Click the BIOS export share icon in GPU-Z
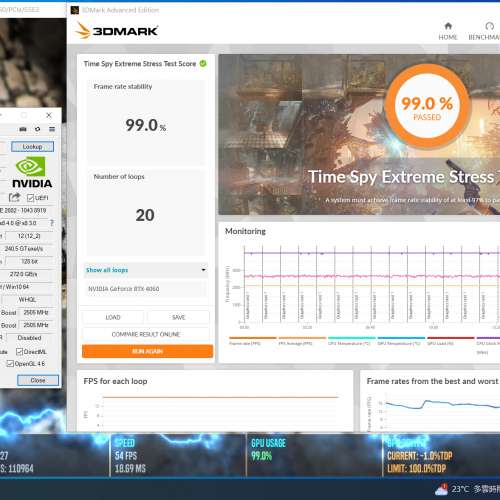 coord(14,197)
